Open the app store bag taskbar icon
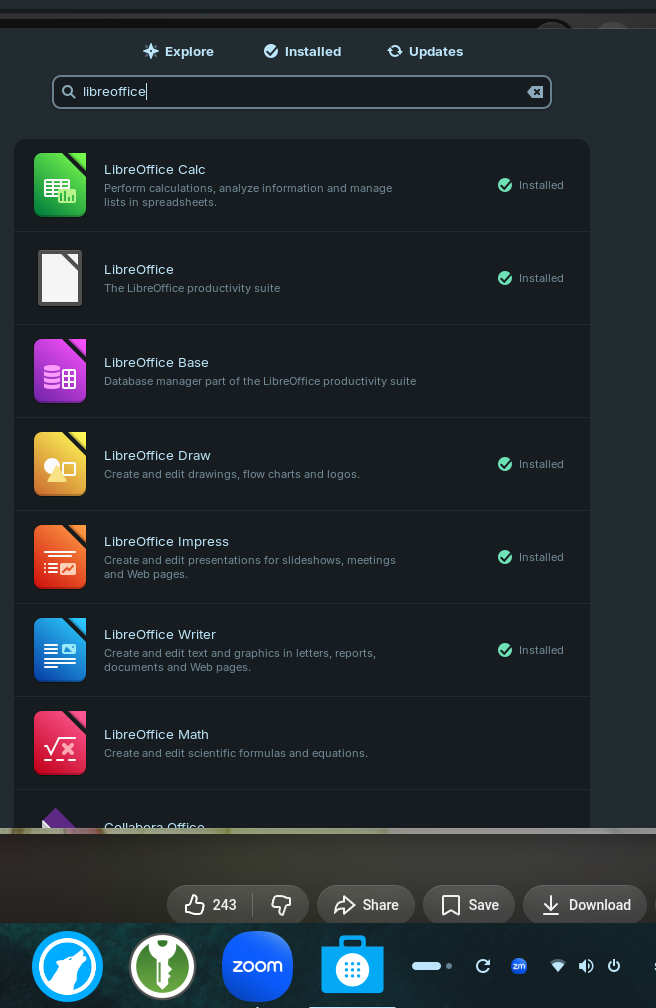This screenshot has height=1008, width=656. pyautogui.click(x=352, y=965)
